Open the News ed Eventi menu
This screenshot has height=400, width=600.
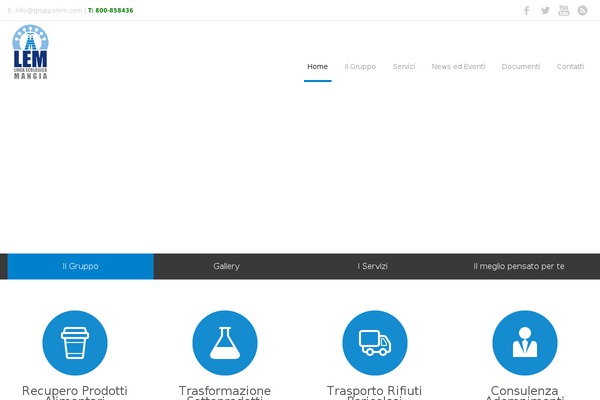[x=458, y=67]
